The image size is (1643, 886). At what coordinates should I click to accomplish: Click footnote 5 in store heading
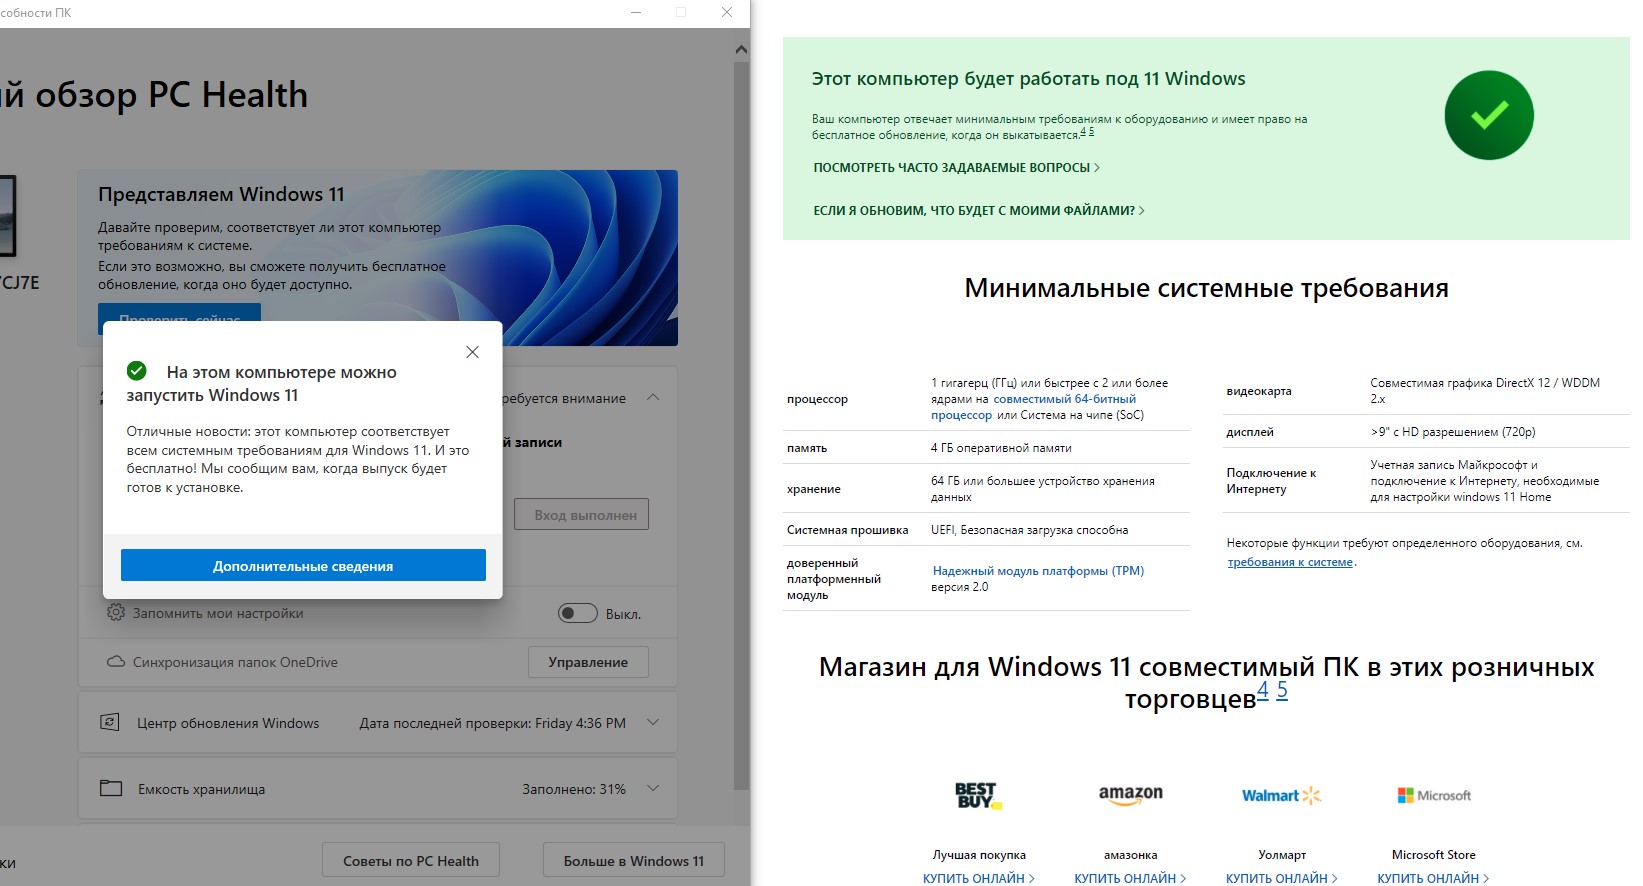point(1282,690)
